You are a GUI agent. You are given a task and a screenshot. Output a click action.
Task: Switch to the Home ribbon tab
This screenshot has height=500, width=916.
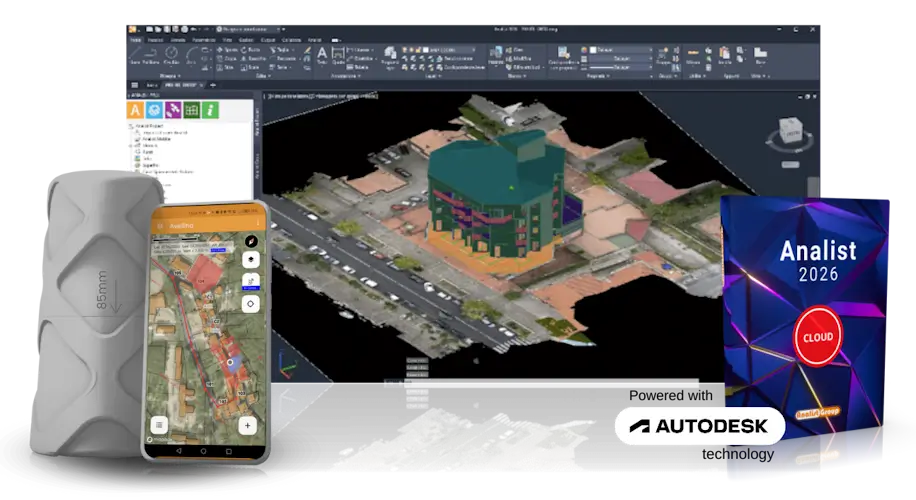pyautogui.click(x=136, y=40)
